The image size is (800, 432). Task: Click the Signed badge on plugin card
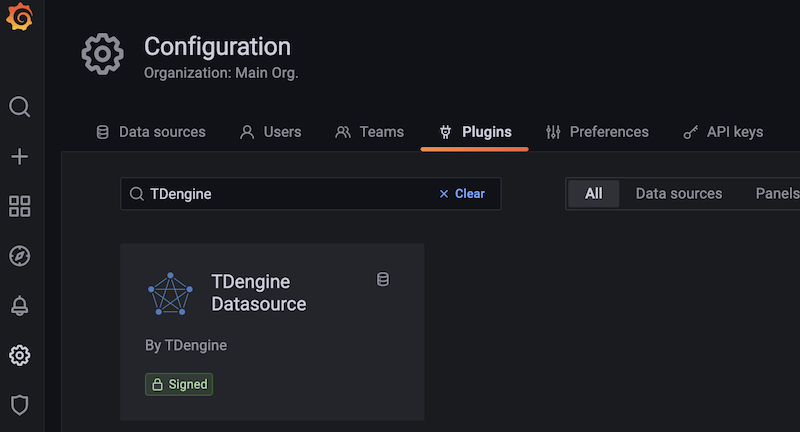179,384
